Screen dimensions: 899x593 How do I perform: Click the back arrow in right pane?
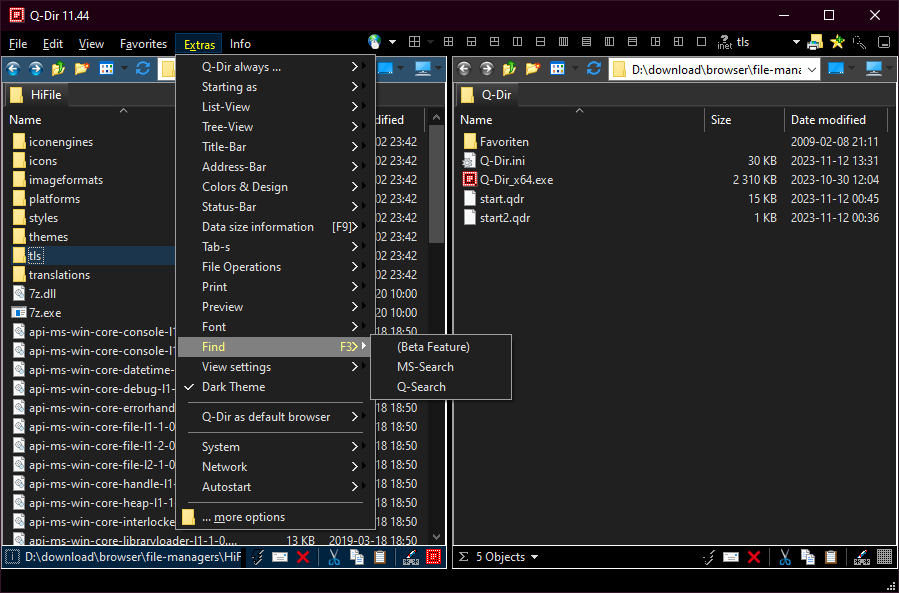465,69
